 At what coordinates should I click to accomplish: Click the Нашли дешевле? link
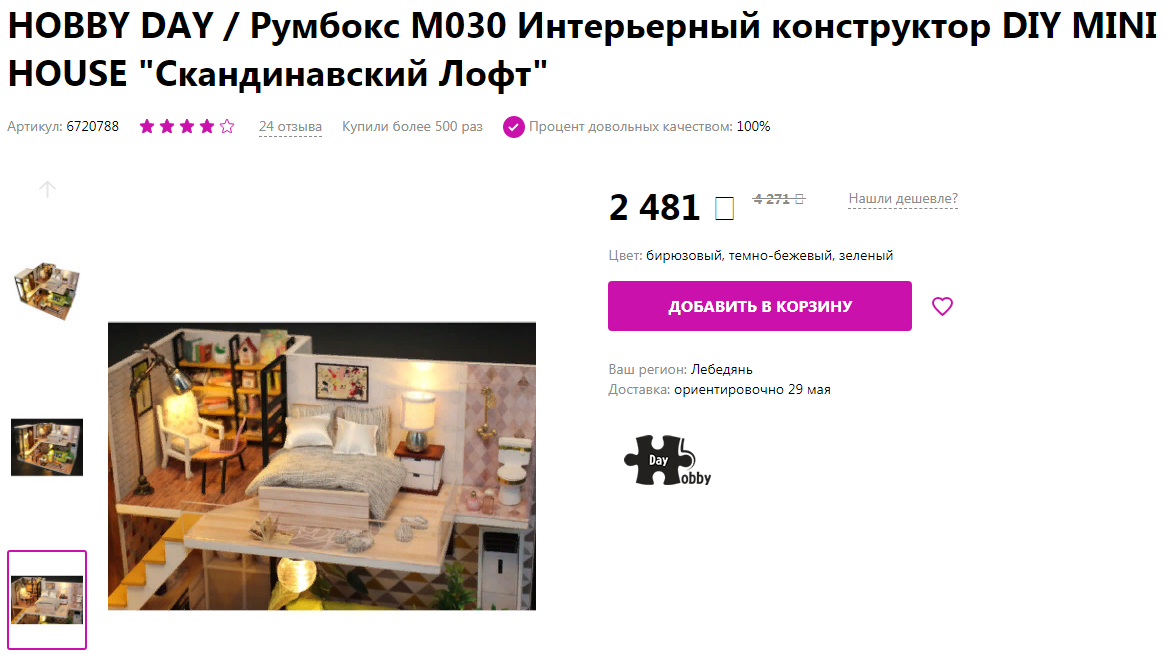coord(903,199)
